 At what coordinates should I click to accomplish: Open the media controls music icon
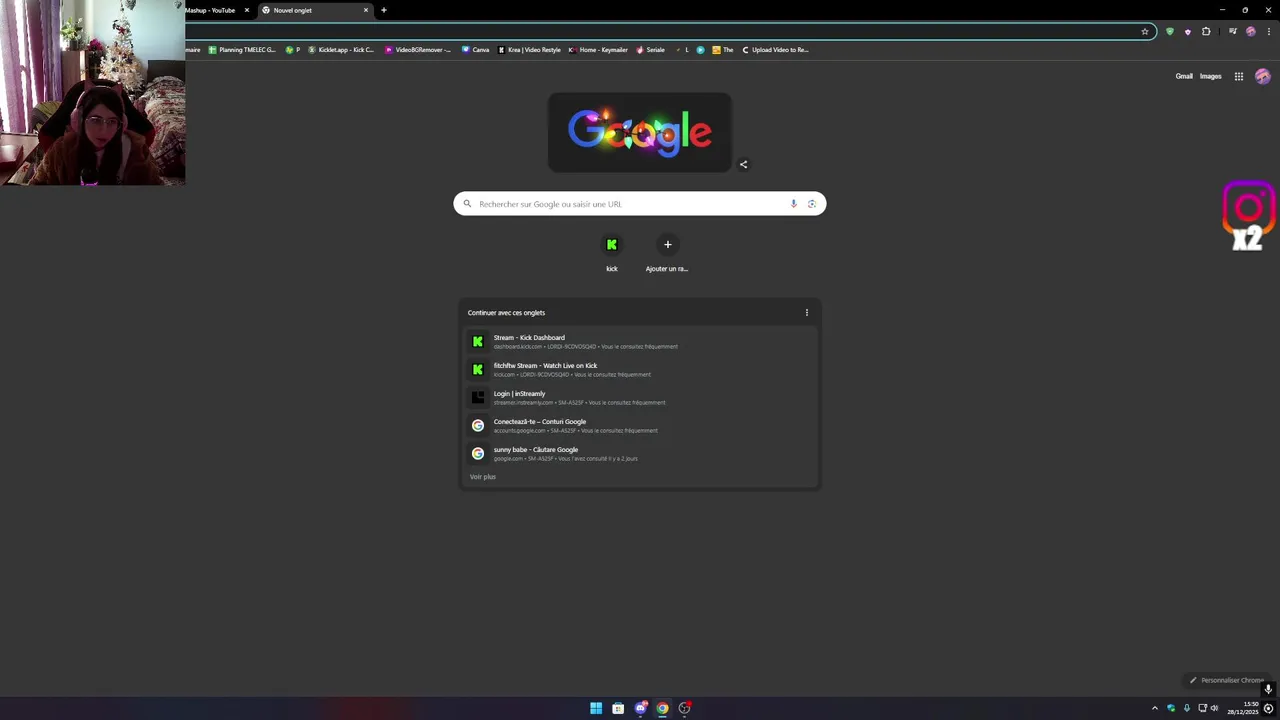click(x=1233, y=31)
